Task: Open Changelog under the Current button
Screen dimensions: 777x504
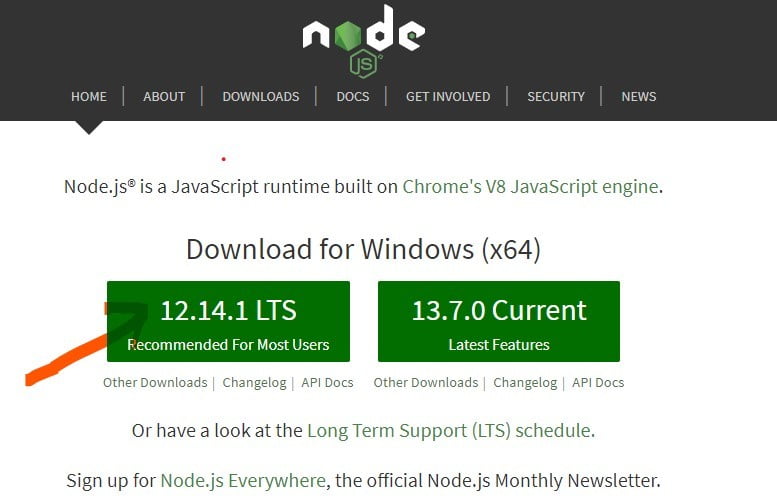Action: (525, 383)
